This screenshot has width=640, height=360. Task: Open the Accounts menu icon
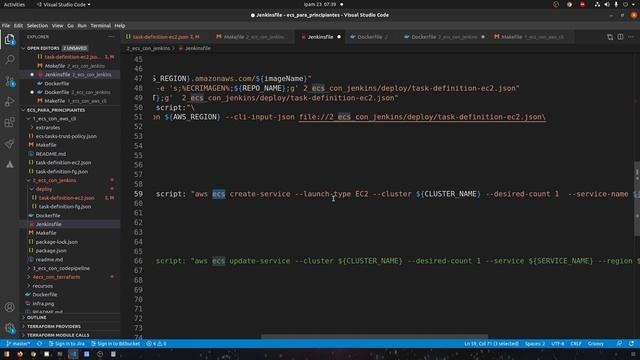click(9, 307)
